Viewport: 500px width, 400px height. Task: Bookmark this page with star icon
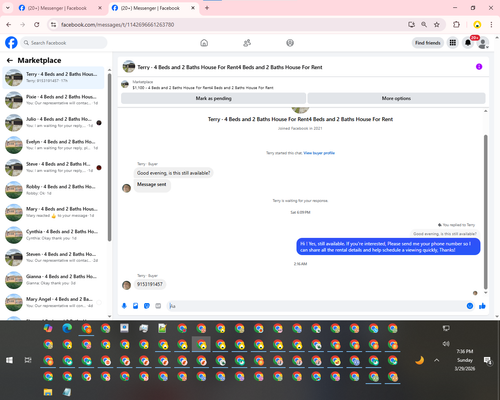click(x=437, y=24)
